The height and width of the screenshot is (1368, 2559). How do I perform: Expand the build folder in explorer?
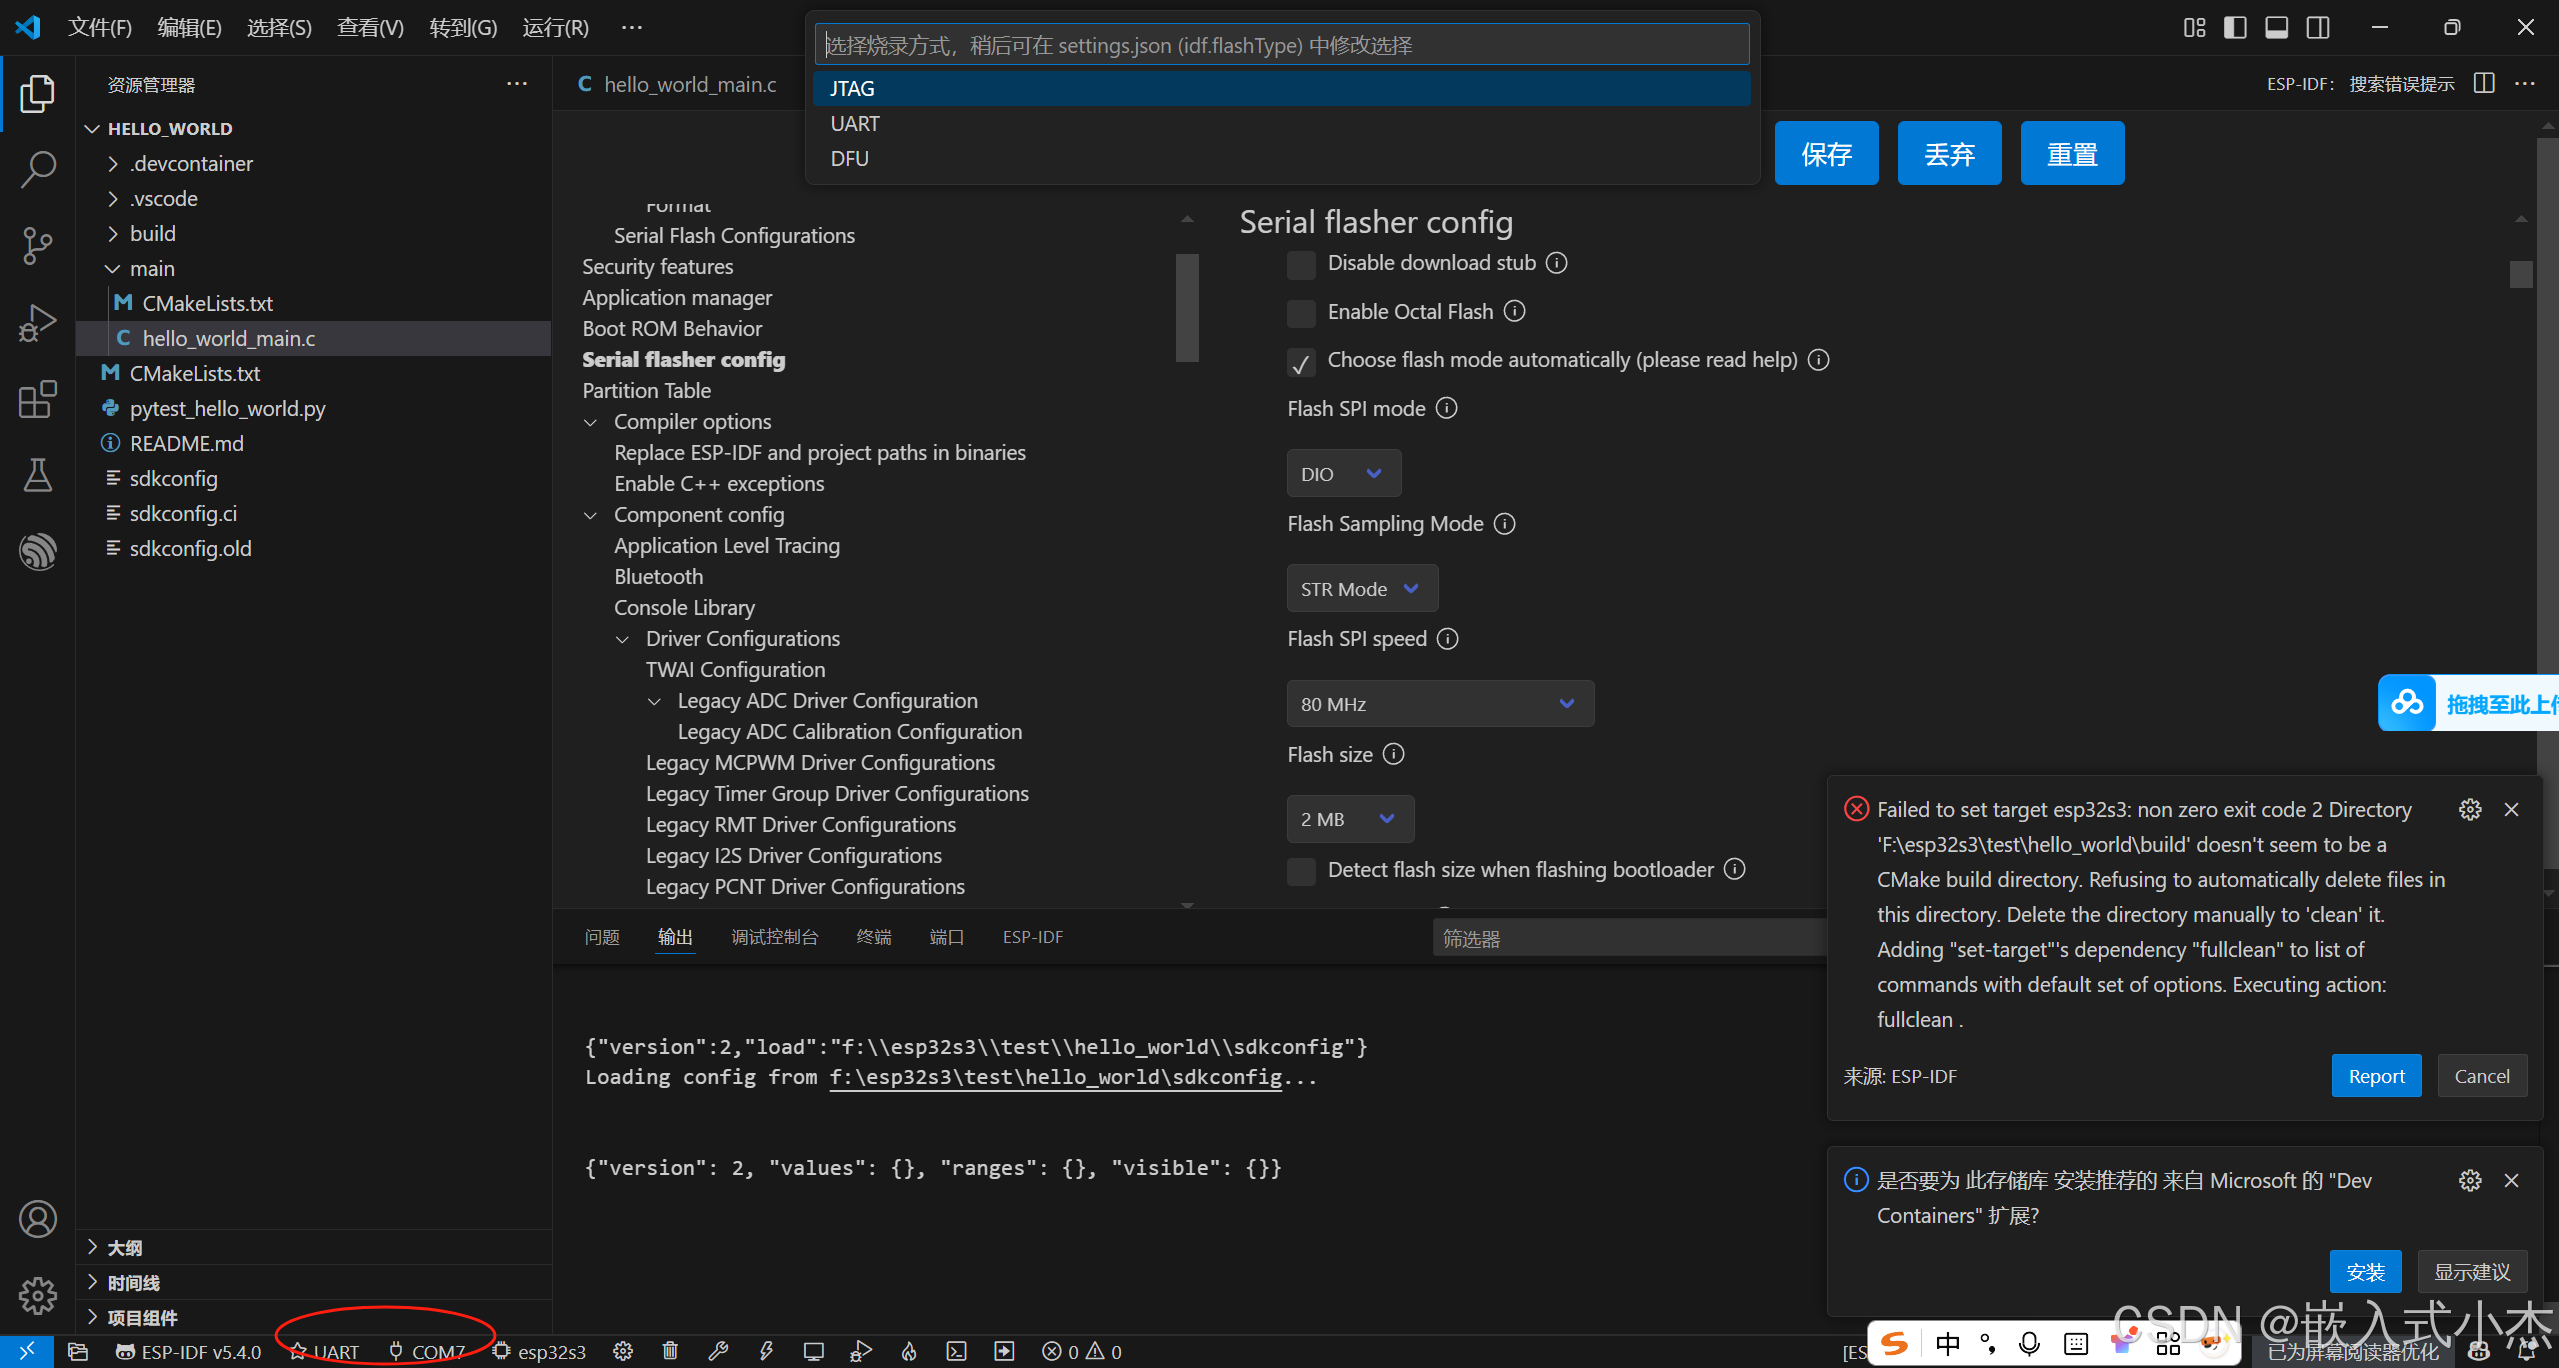click(152, 233)
